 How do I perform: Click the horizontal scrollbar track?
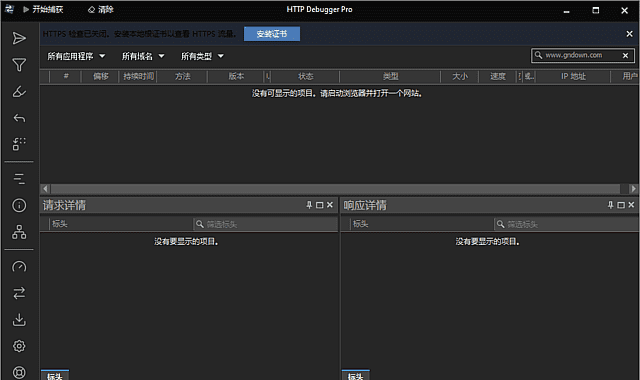coord(335,189)
